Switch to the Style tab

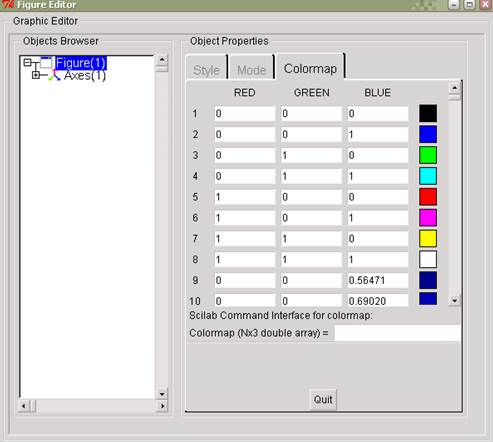pos(206,70)
